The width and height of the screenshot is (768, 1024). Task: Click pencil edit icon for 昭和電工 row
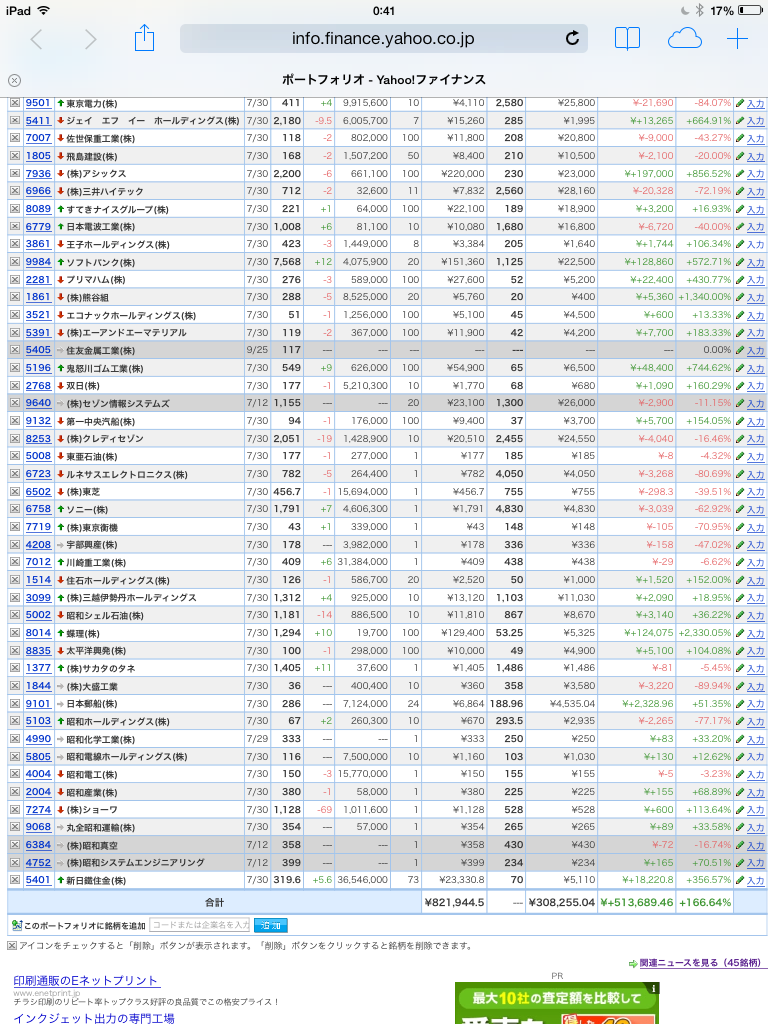coord(740,774)
